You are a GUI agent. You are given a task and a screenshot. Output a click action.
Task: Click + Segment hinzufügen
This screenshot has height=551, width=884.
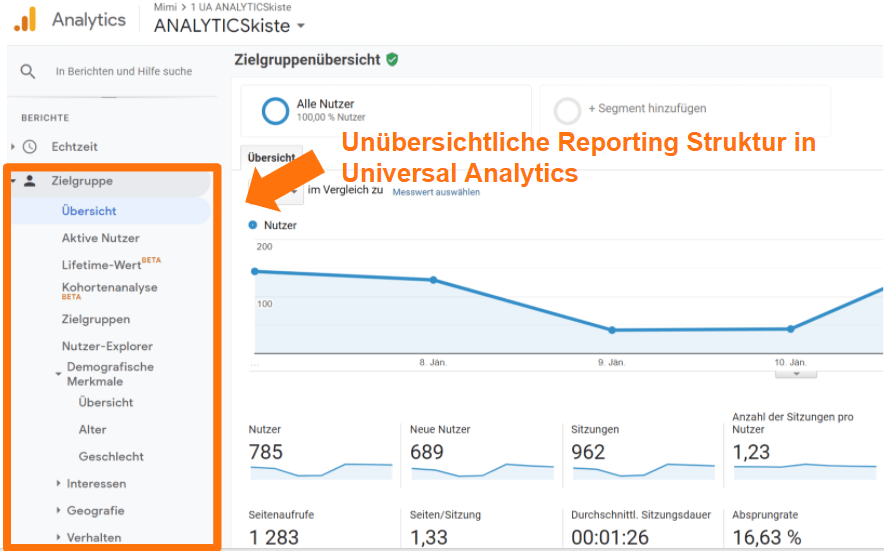tap(647, 108)
